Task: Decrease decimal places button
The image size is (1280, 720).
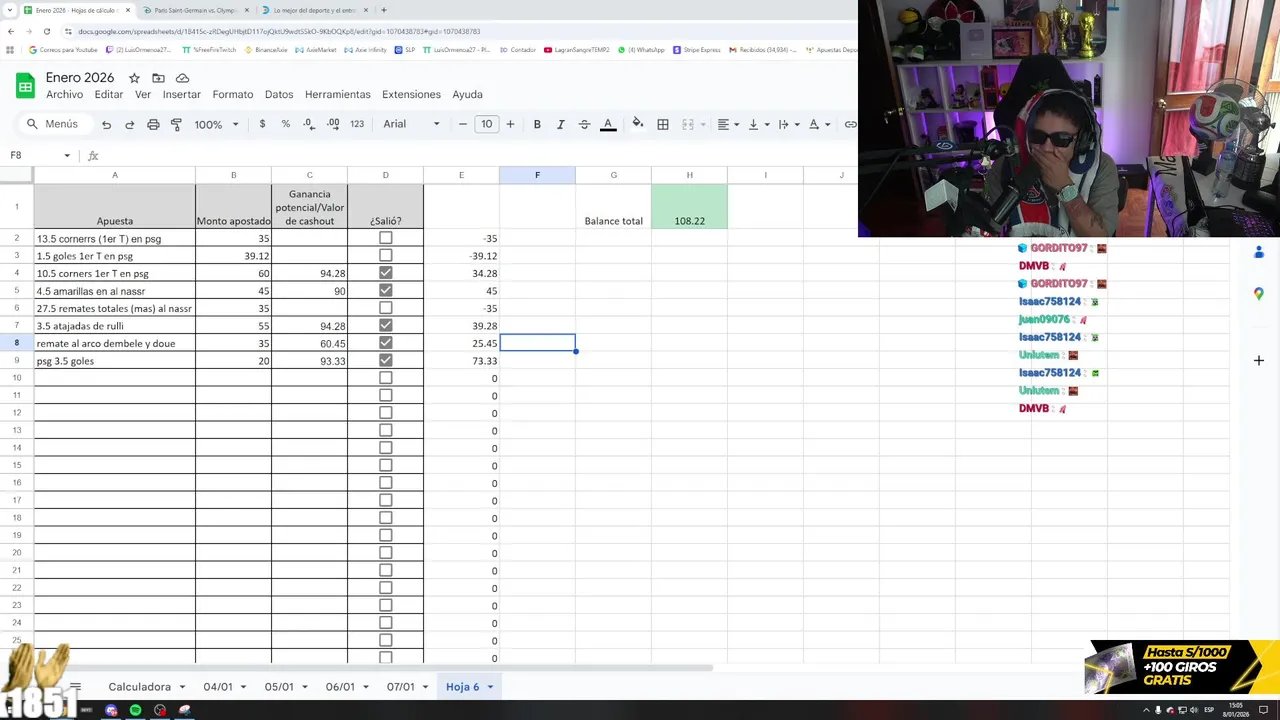Action: (308, 124)
